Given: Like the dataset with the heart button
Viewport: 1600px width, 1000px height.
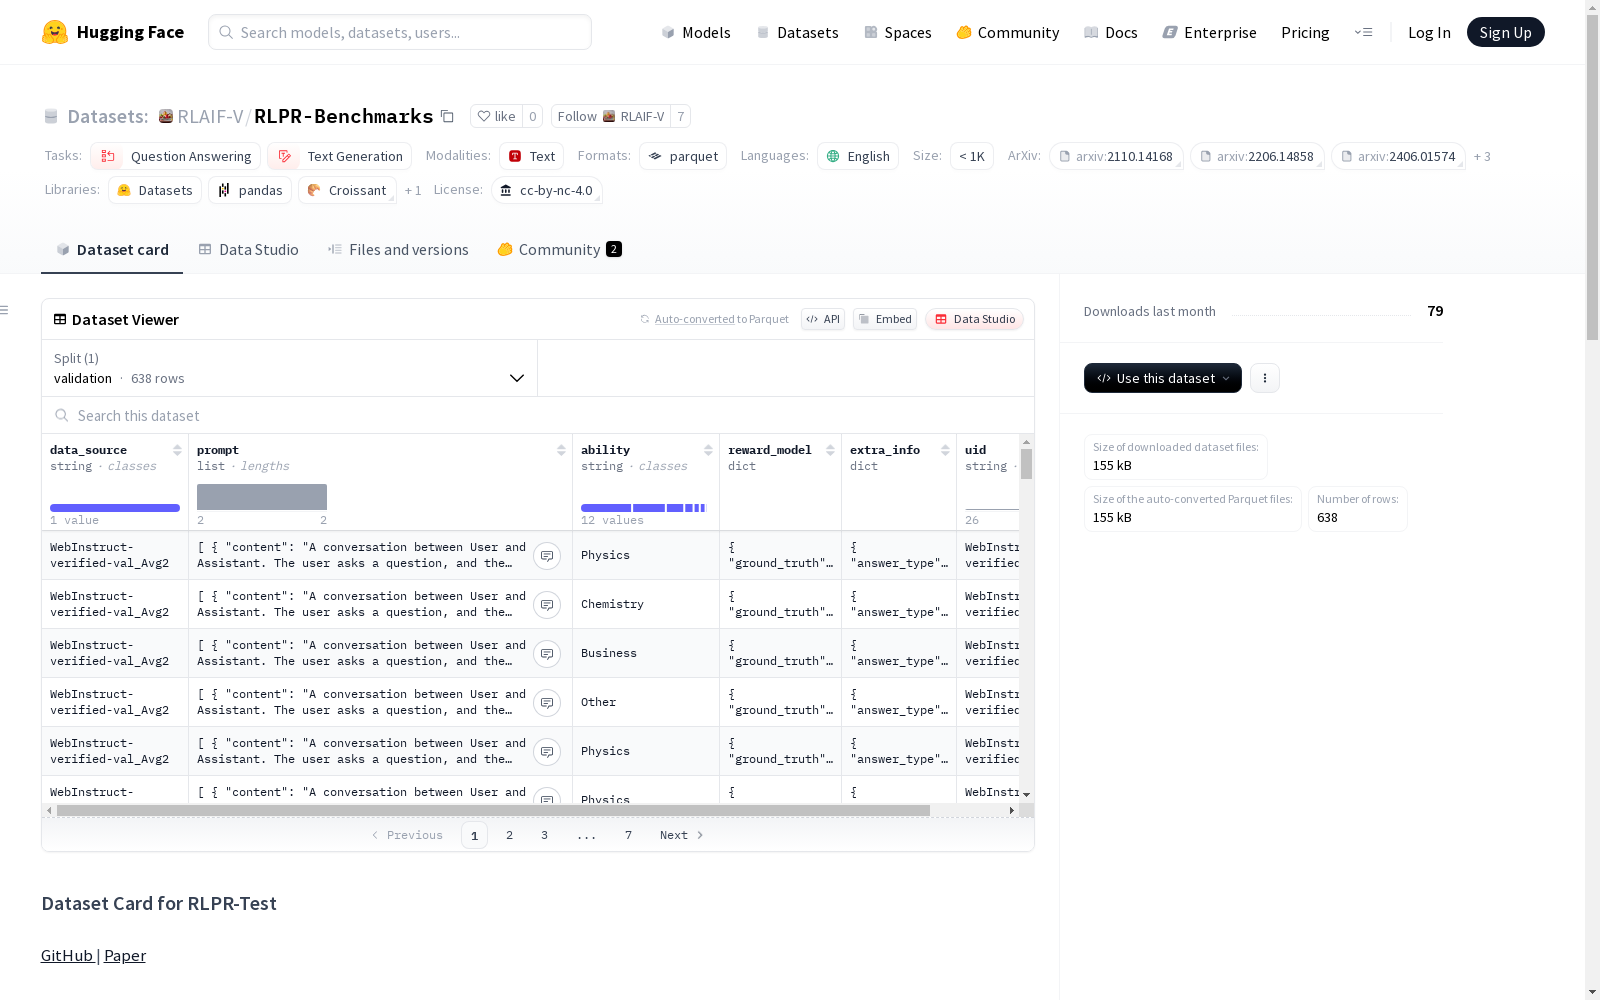Looking at the screenshot, I should (x=496, y=116).
